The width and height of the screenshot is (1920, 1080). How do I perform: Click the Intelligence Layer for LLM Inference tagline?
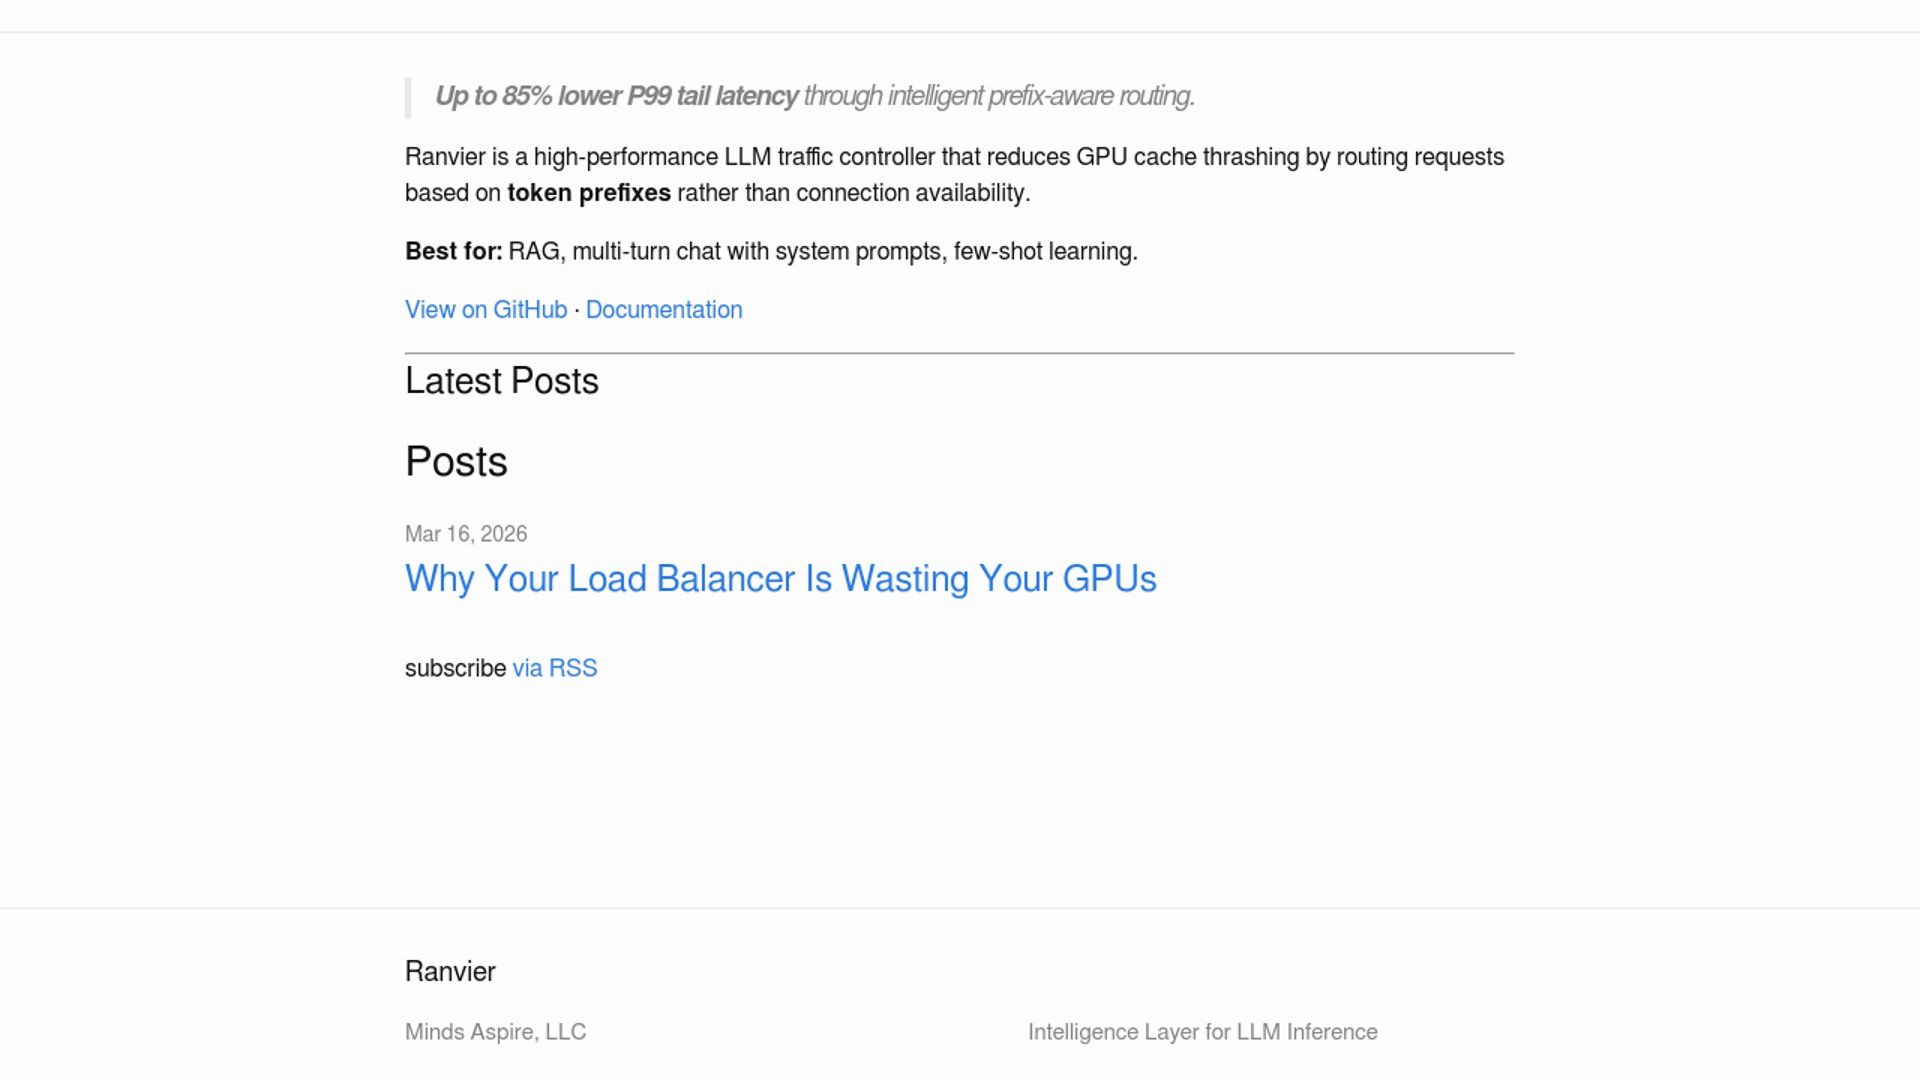tap(1202, 1032)
